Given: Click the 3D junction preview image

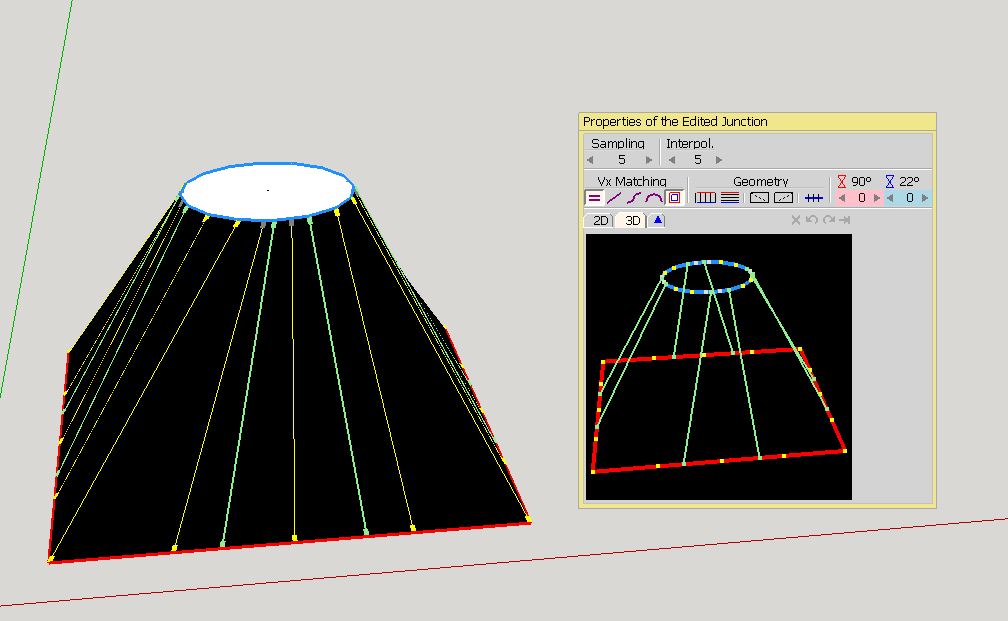Looking at the screenshot, I should point(718,366).
